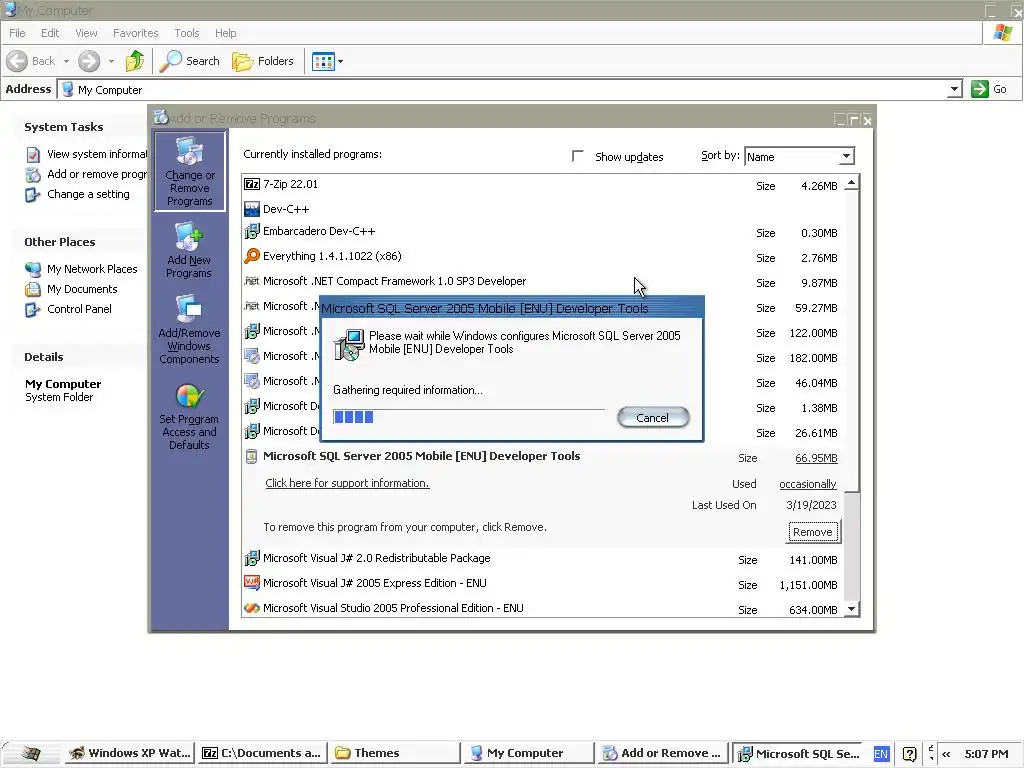Image resolution: width=1024 pixels, height=768 pixels.
Task: Click the Visual J# 2.0 Redistributable icon
Action: click(x=251, y=558)
